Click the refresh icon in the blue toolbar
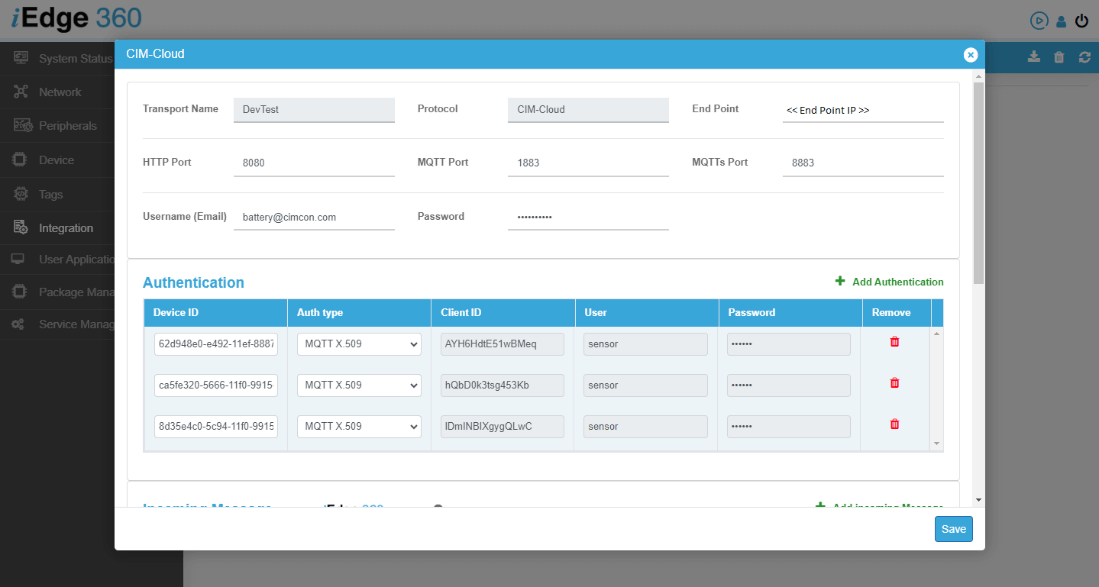1099x587 pixels. 1084,58
